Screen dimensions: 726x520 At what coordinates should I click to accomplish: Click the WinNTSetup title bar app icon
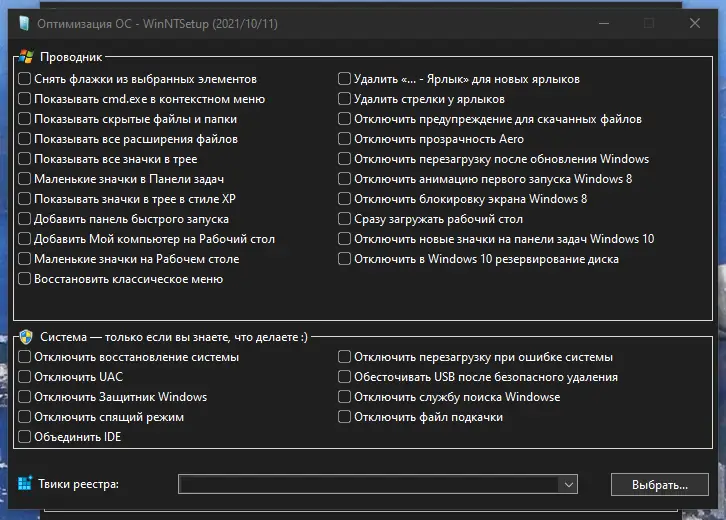pyautogui.click(x=22, y=23)
